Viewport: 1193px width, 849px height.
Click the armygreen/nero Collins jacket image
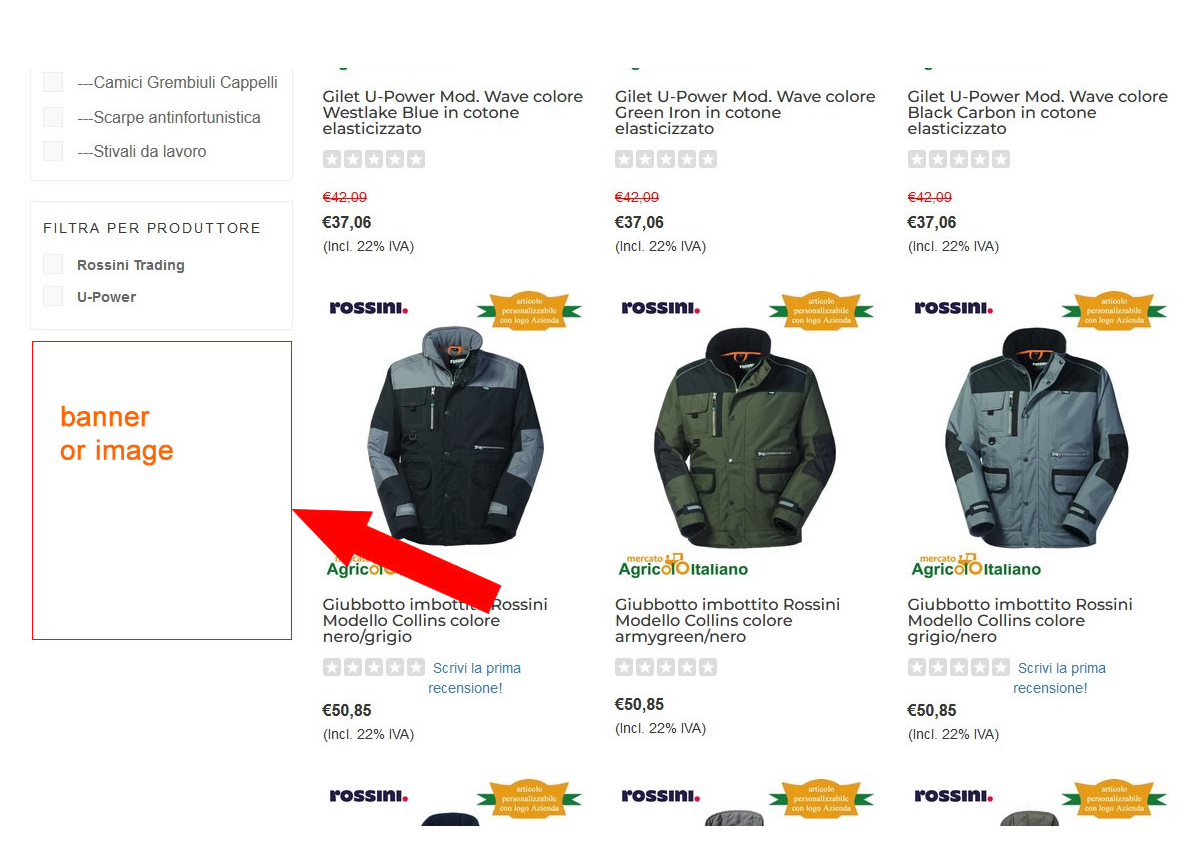(x=745, y=437)
